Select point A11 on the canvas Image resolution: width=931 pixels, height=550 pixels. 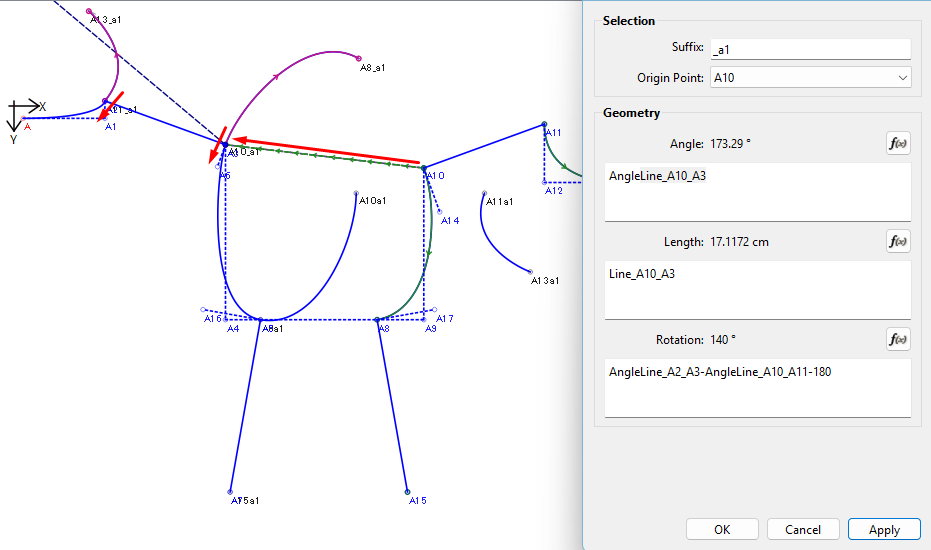coord(544,125)
